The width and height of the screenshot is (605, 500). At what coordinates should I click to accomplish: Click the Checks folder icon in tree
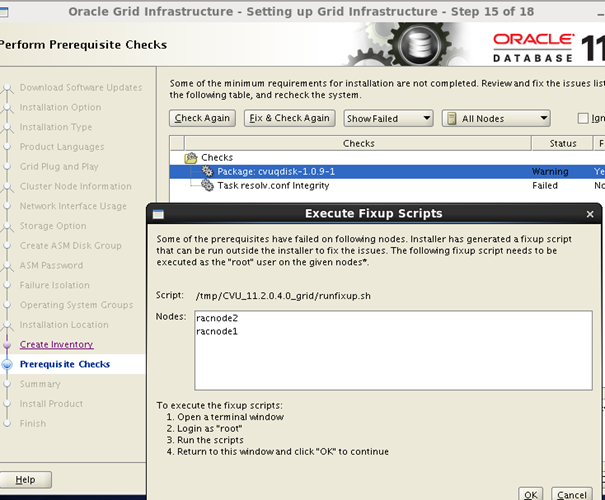pos(191,157)
